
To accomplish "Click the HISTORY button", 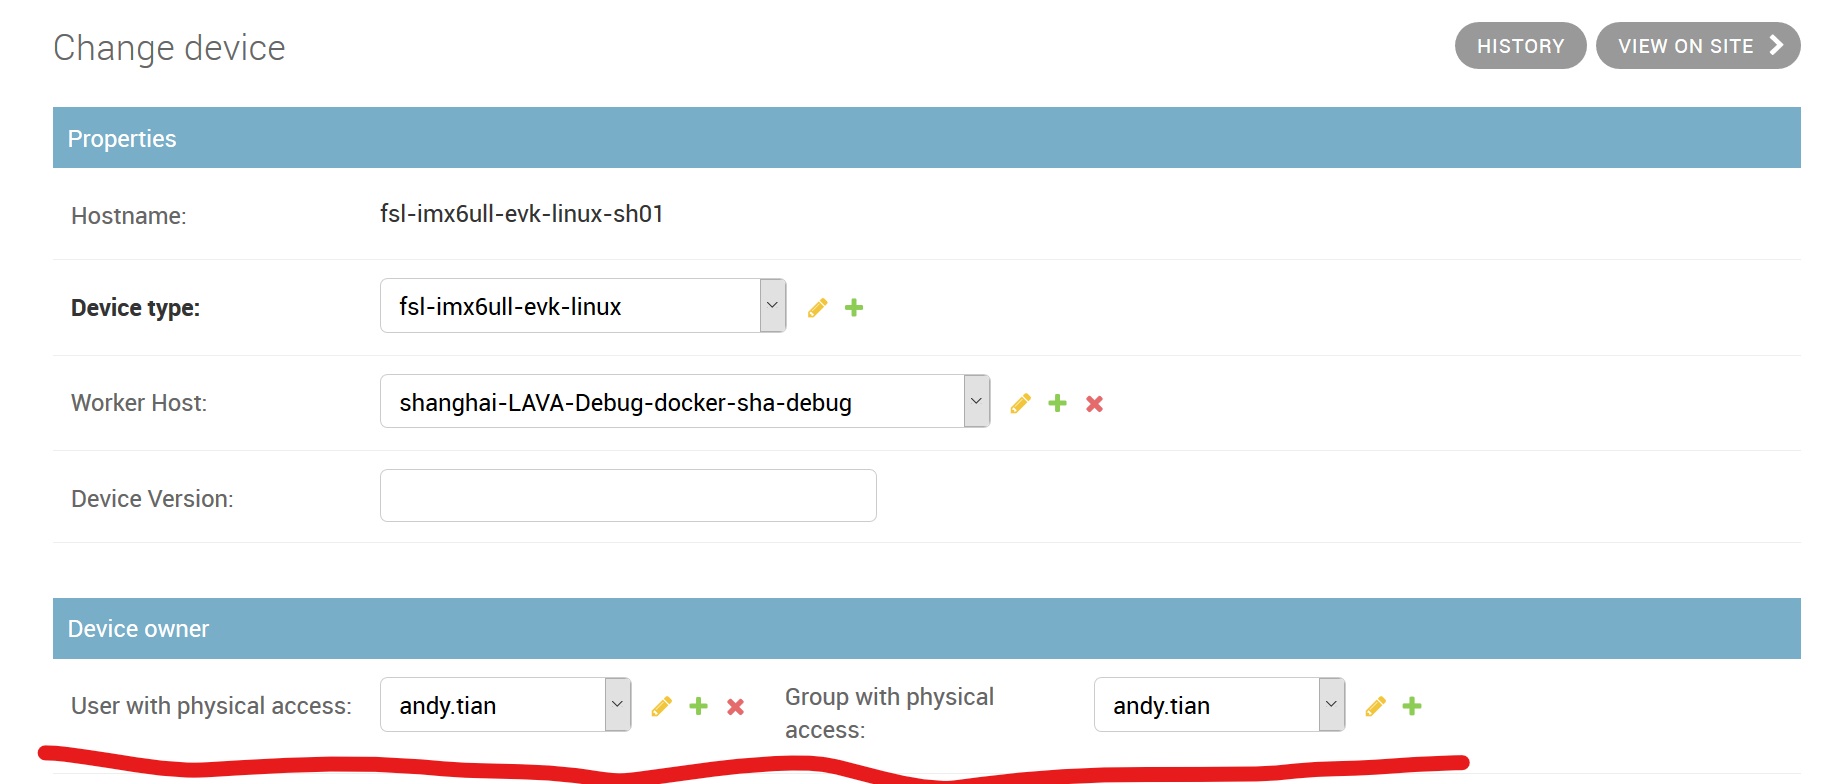I will point(1520,46).
